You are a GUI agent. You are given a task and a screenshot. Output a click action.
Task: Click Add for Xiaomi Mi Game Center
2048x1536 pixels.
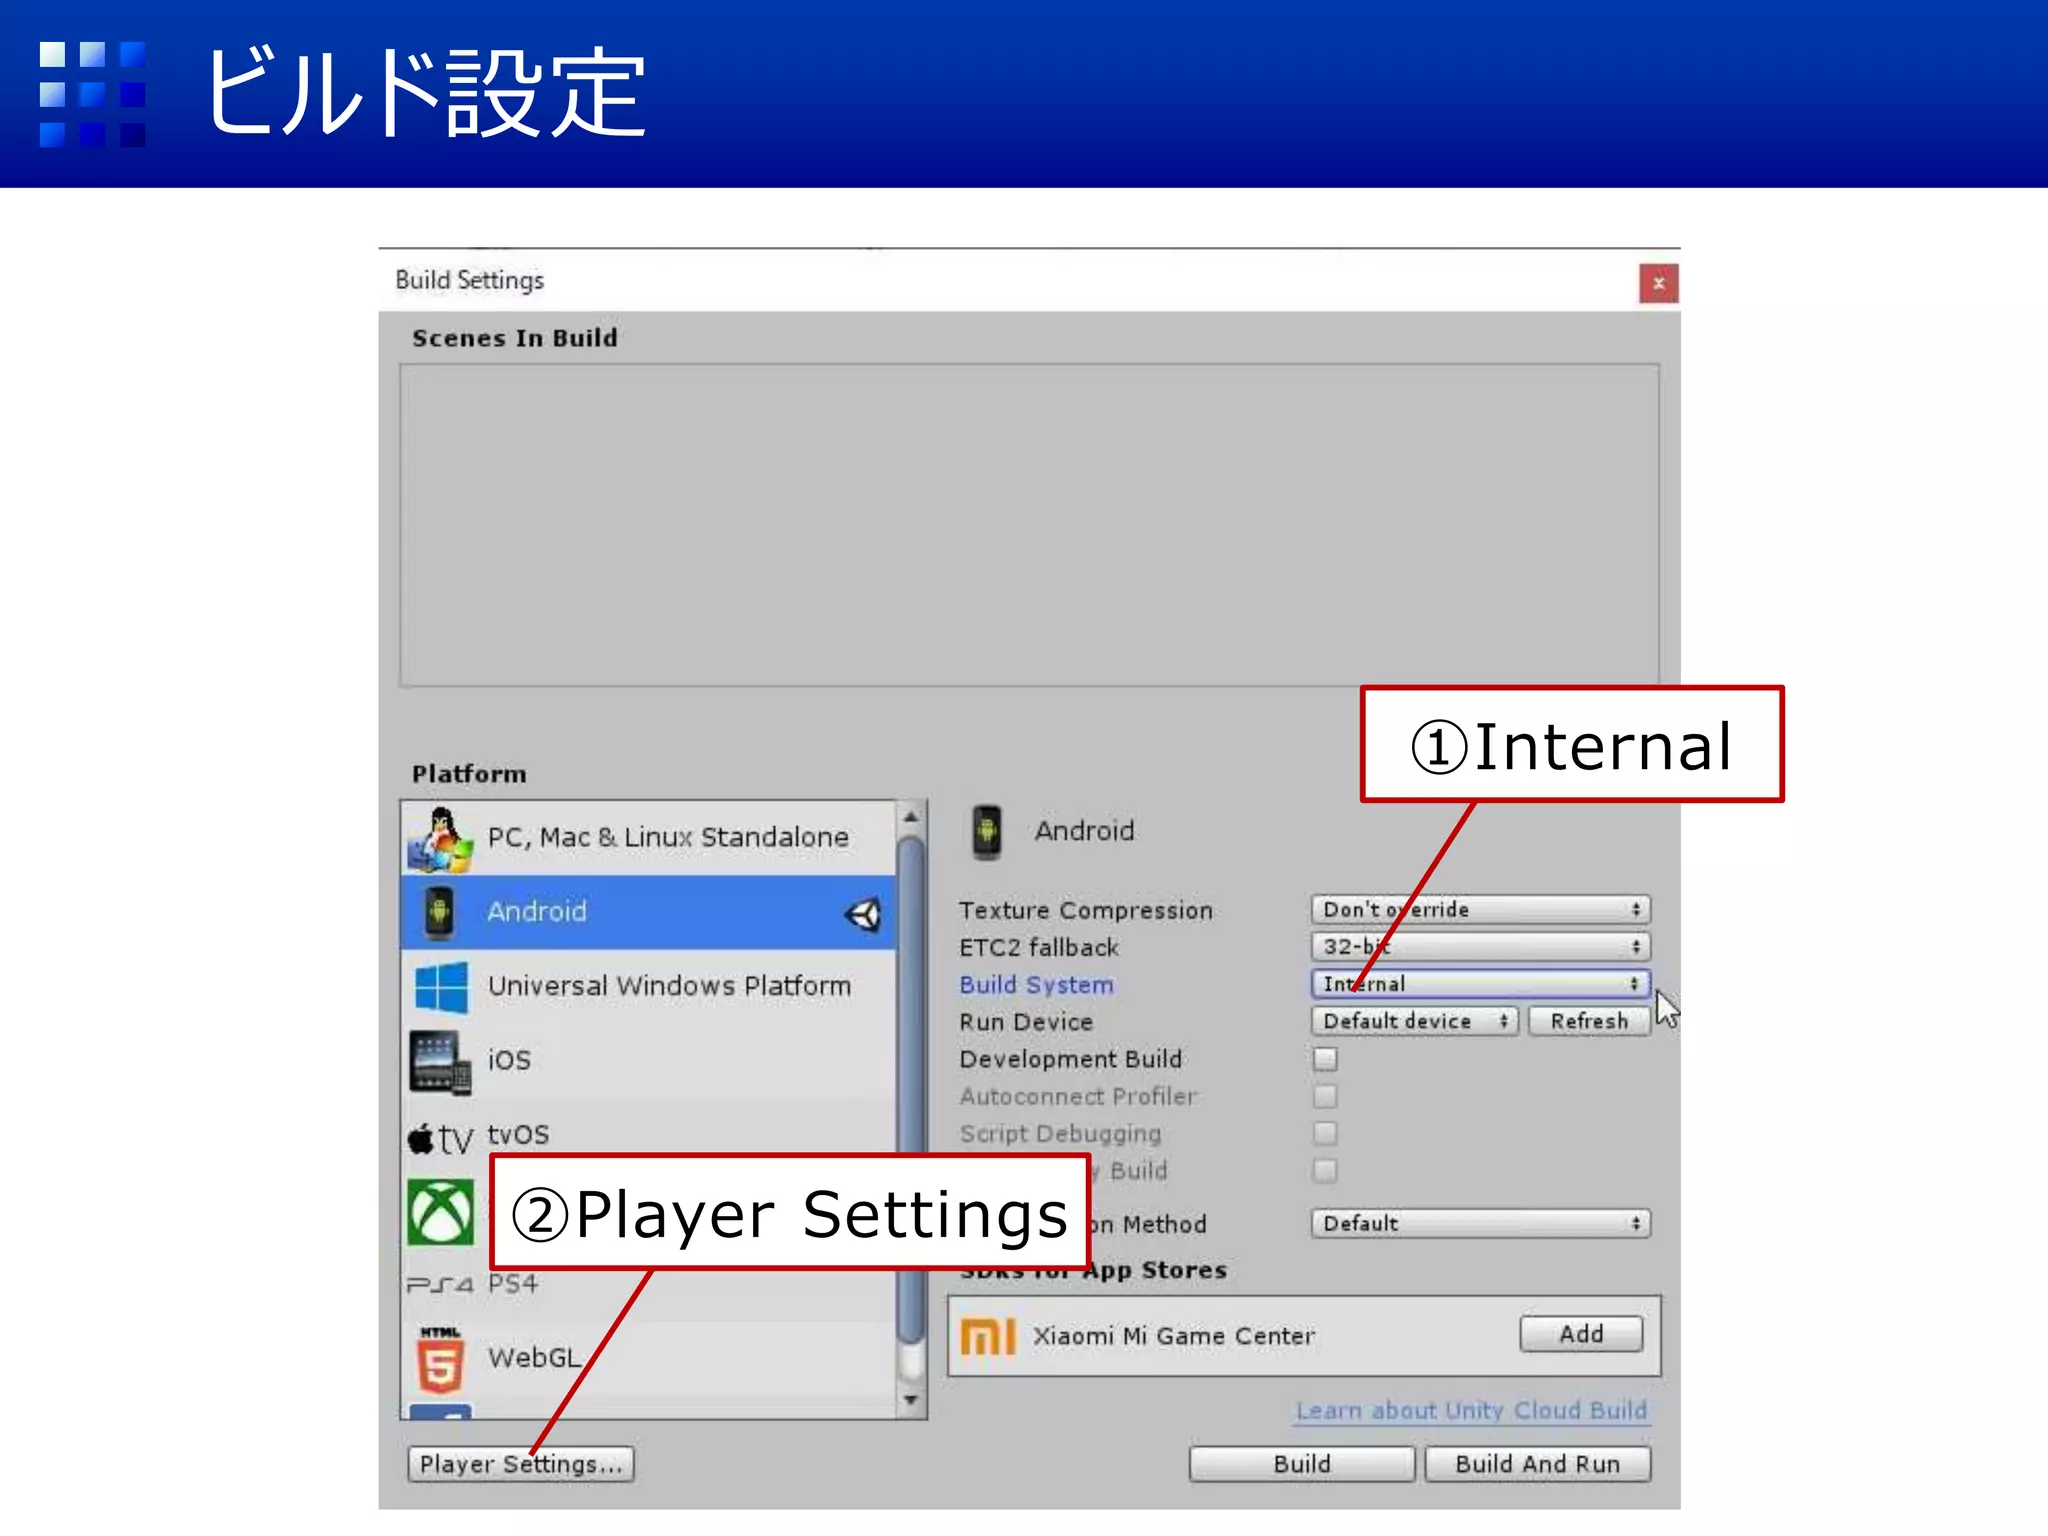1581,1334
